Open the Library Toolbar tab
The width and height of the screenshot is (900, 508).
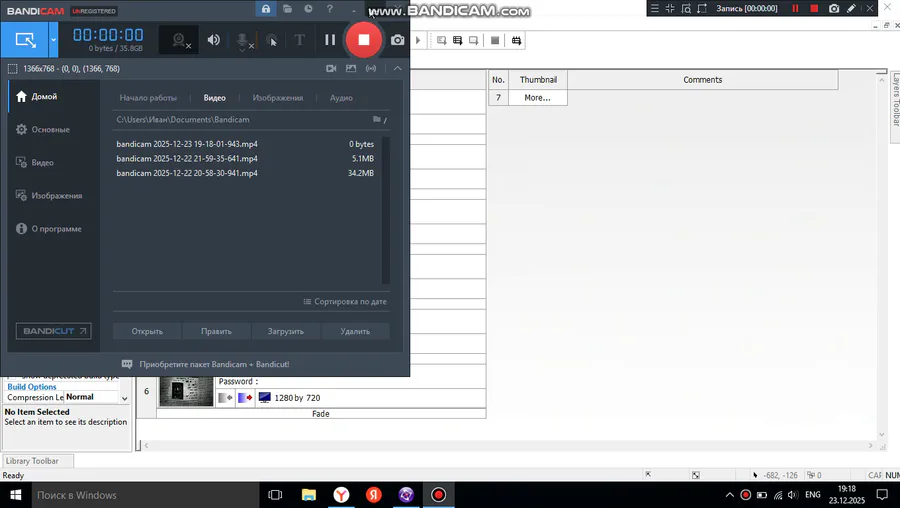[x=38, y=461]
